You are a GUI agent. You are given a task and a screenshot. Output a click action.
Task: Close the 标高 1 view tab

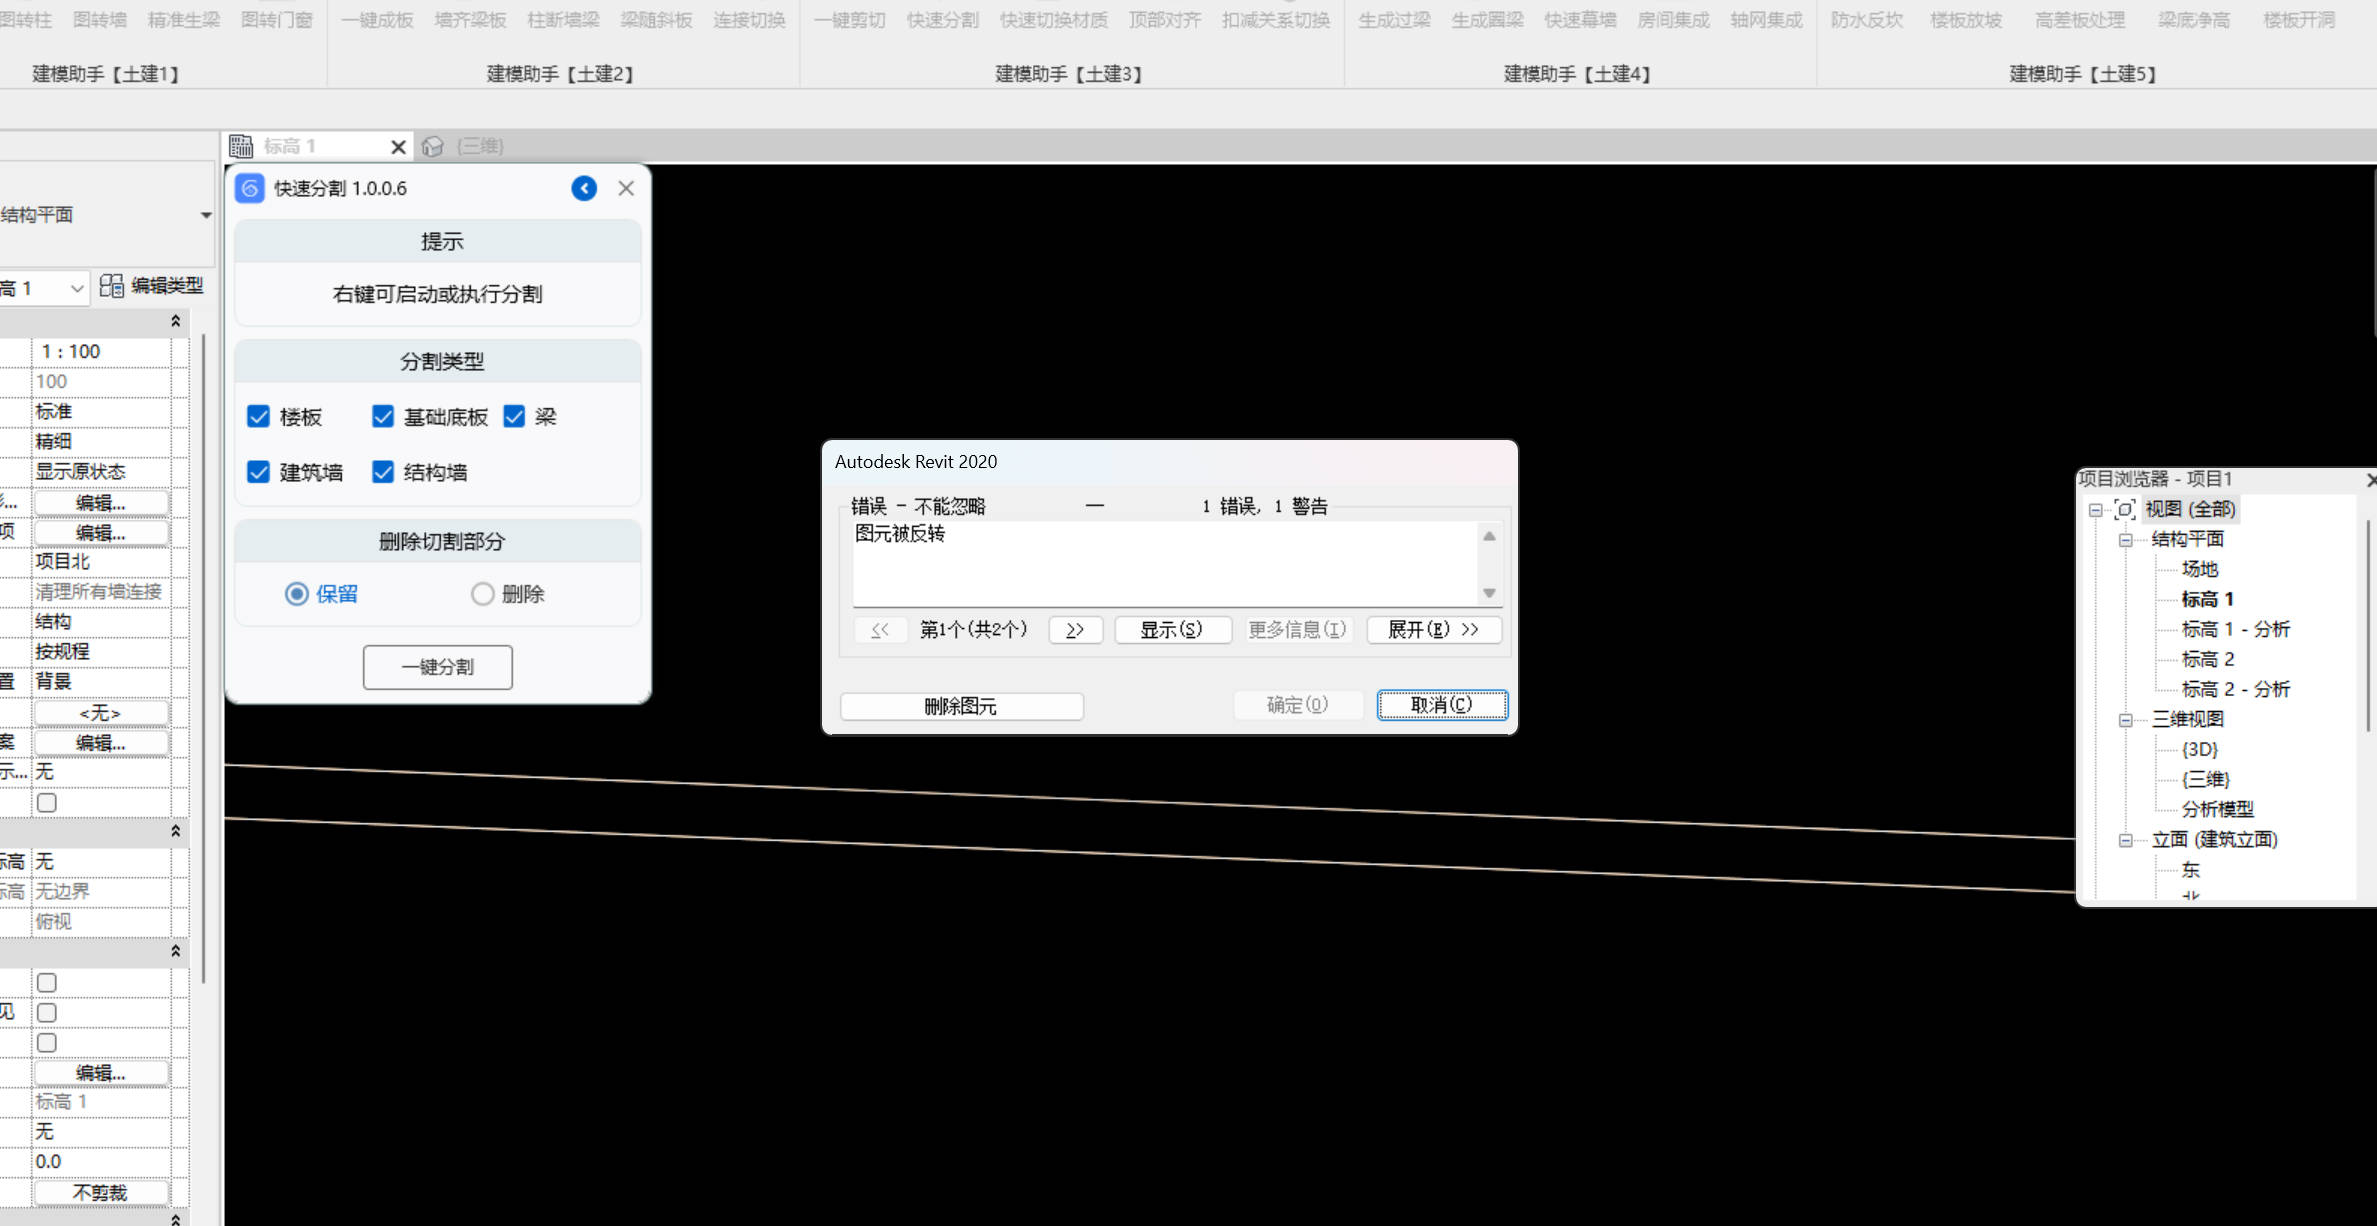(x=398, y=147)
